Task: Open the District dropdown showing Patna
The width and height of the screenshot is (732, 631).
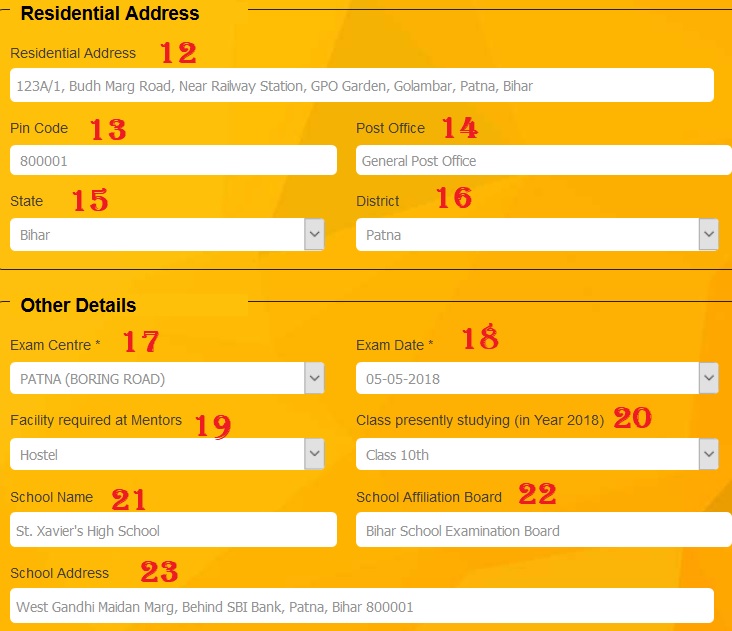Action: (x=526, y=235)
